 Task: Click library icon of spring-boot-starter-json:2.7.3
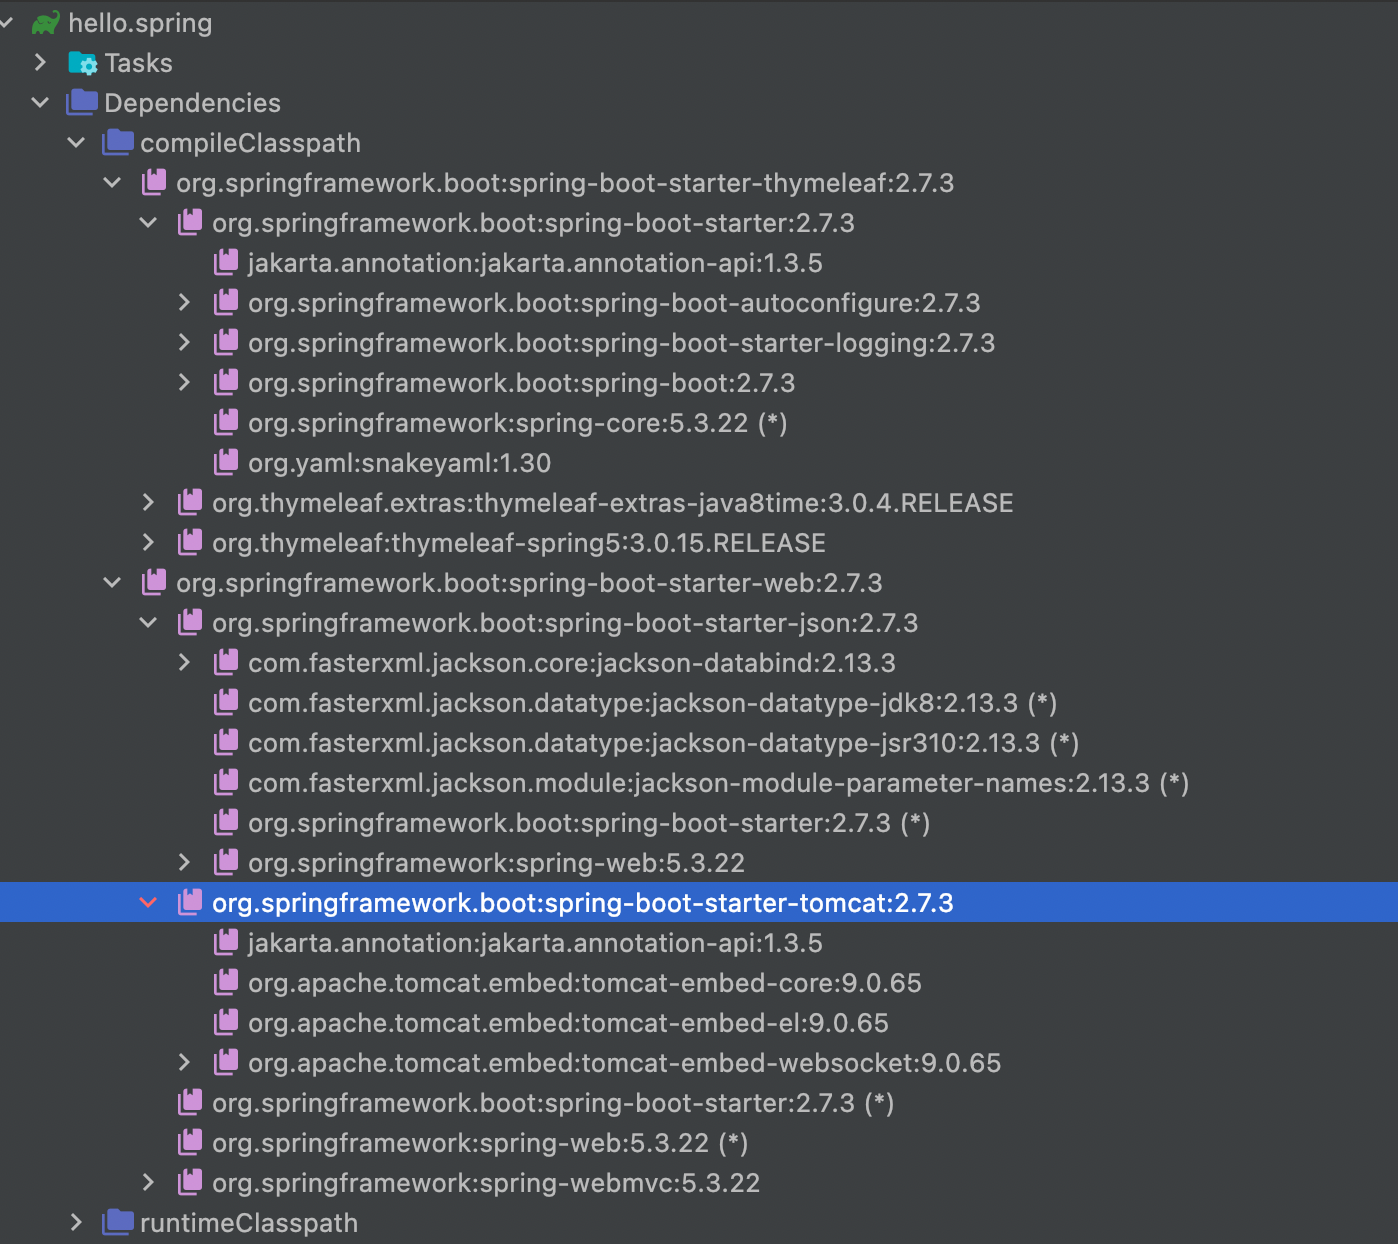point(190,622)
